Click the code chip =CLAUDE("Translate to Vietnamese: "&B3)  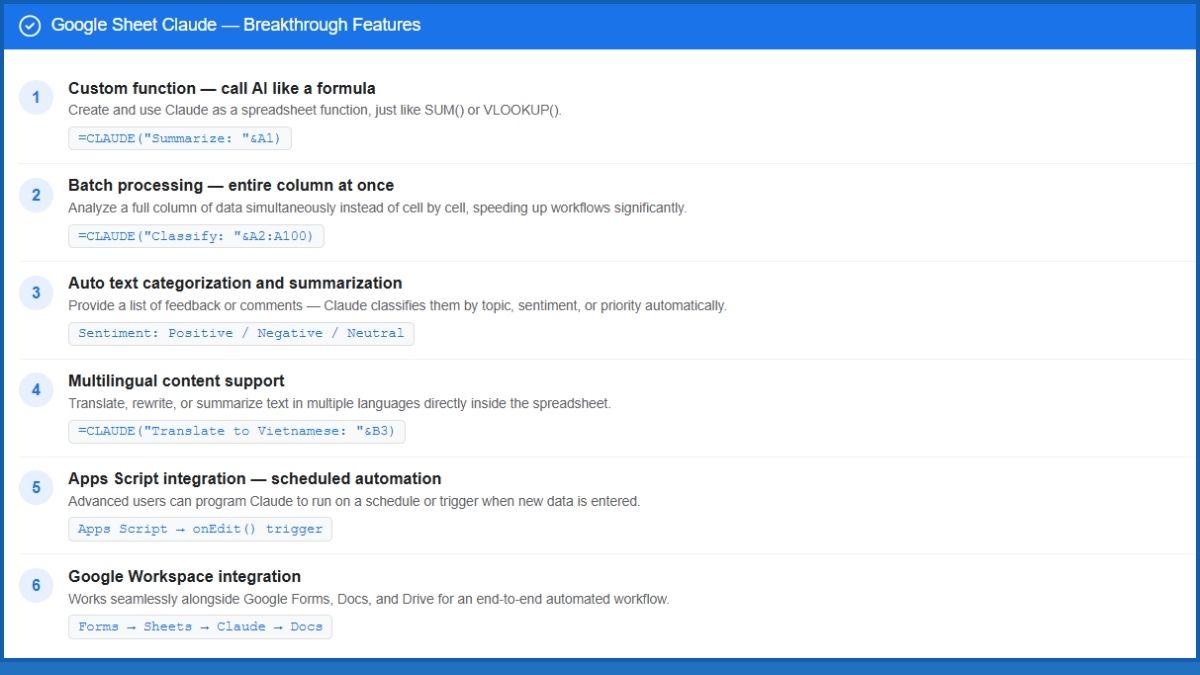(x=237, y=431)
